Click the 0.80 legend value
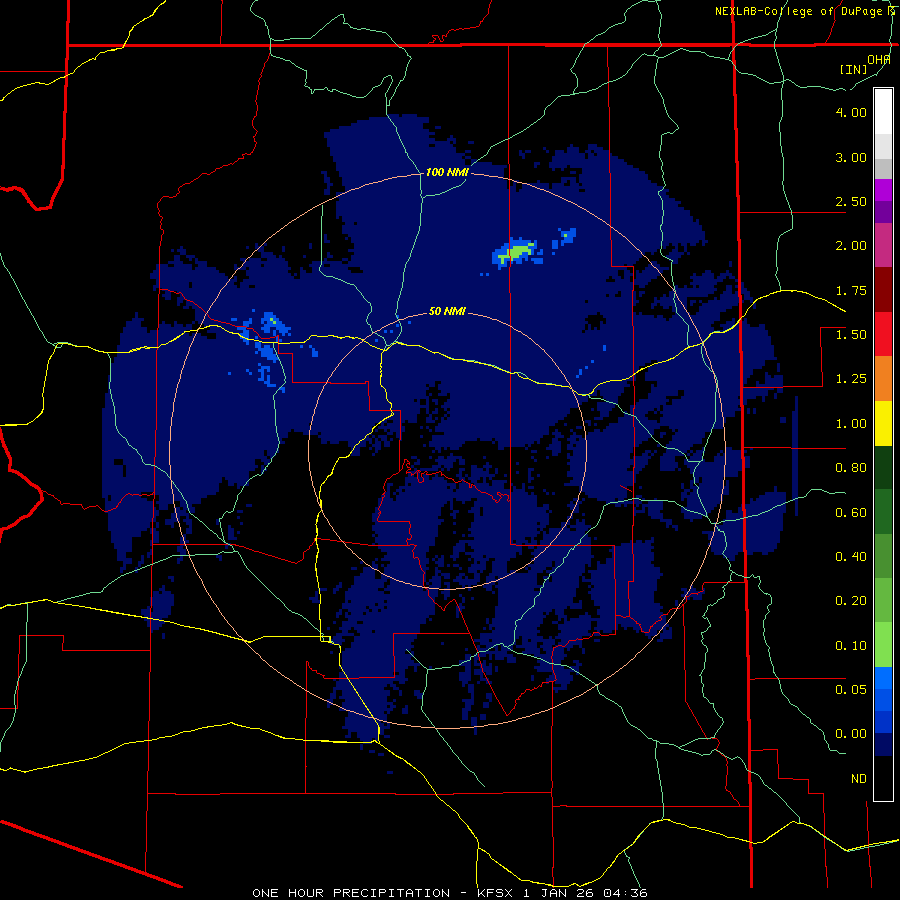The width and height of the screenshot is (900, 900). 851,468
